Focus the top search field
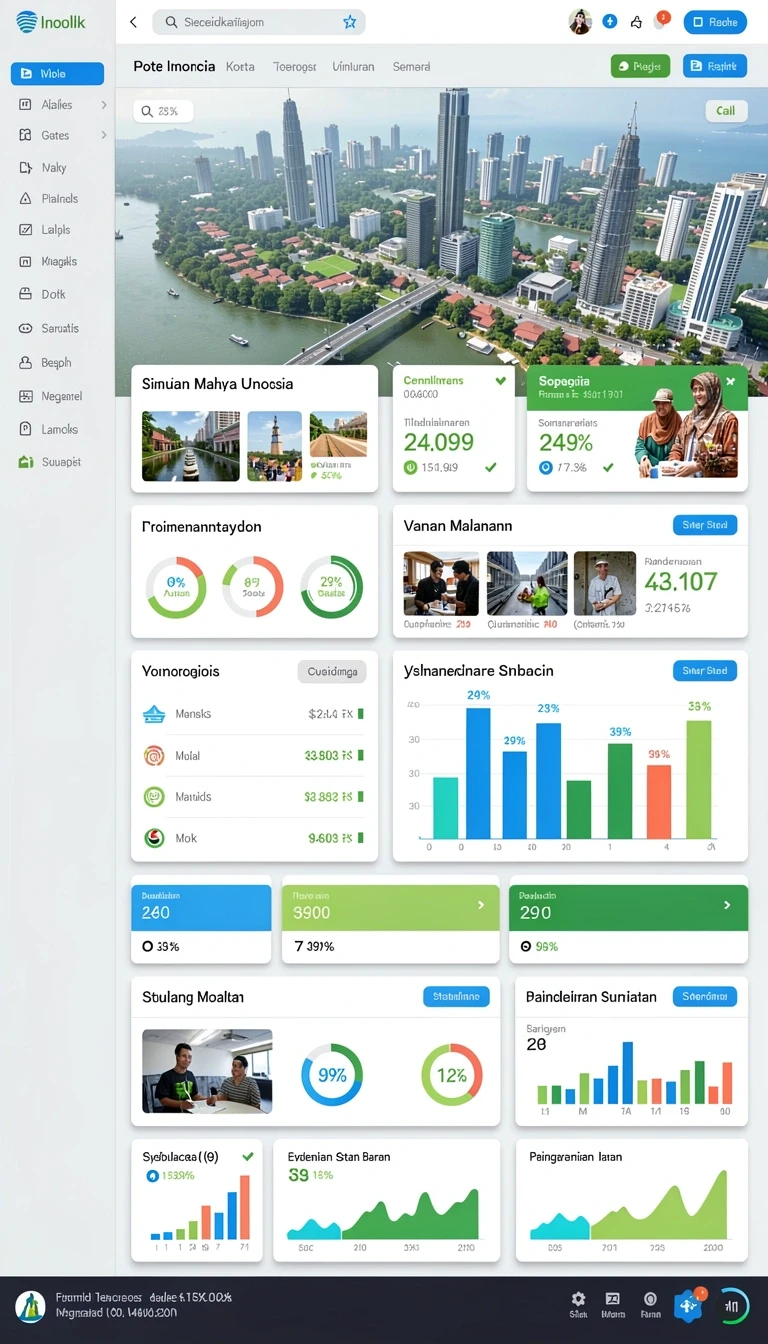Viewport: 768px width, 1344px height. (x=259, y=22)
